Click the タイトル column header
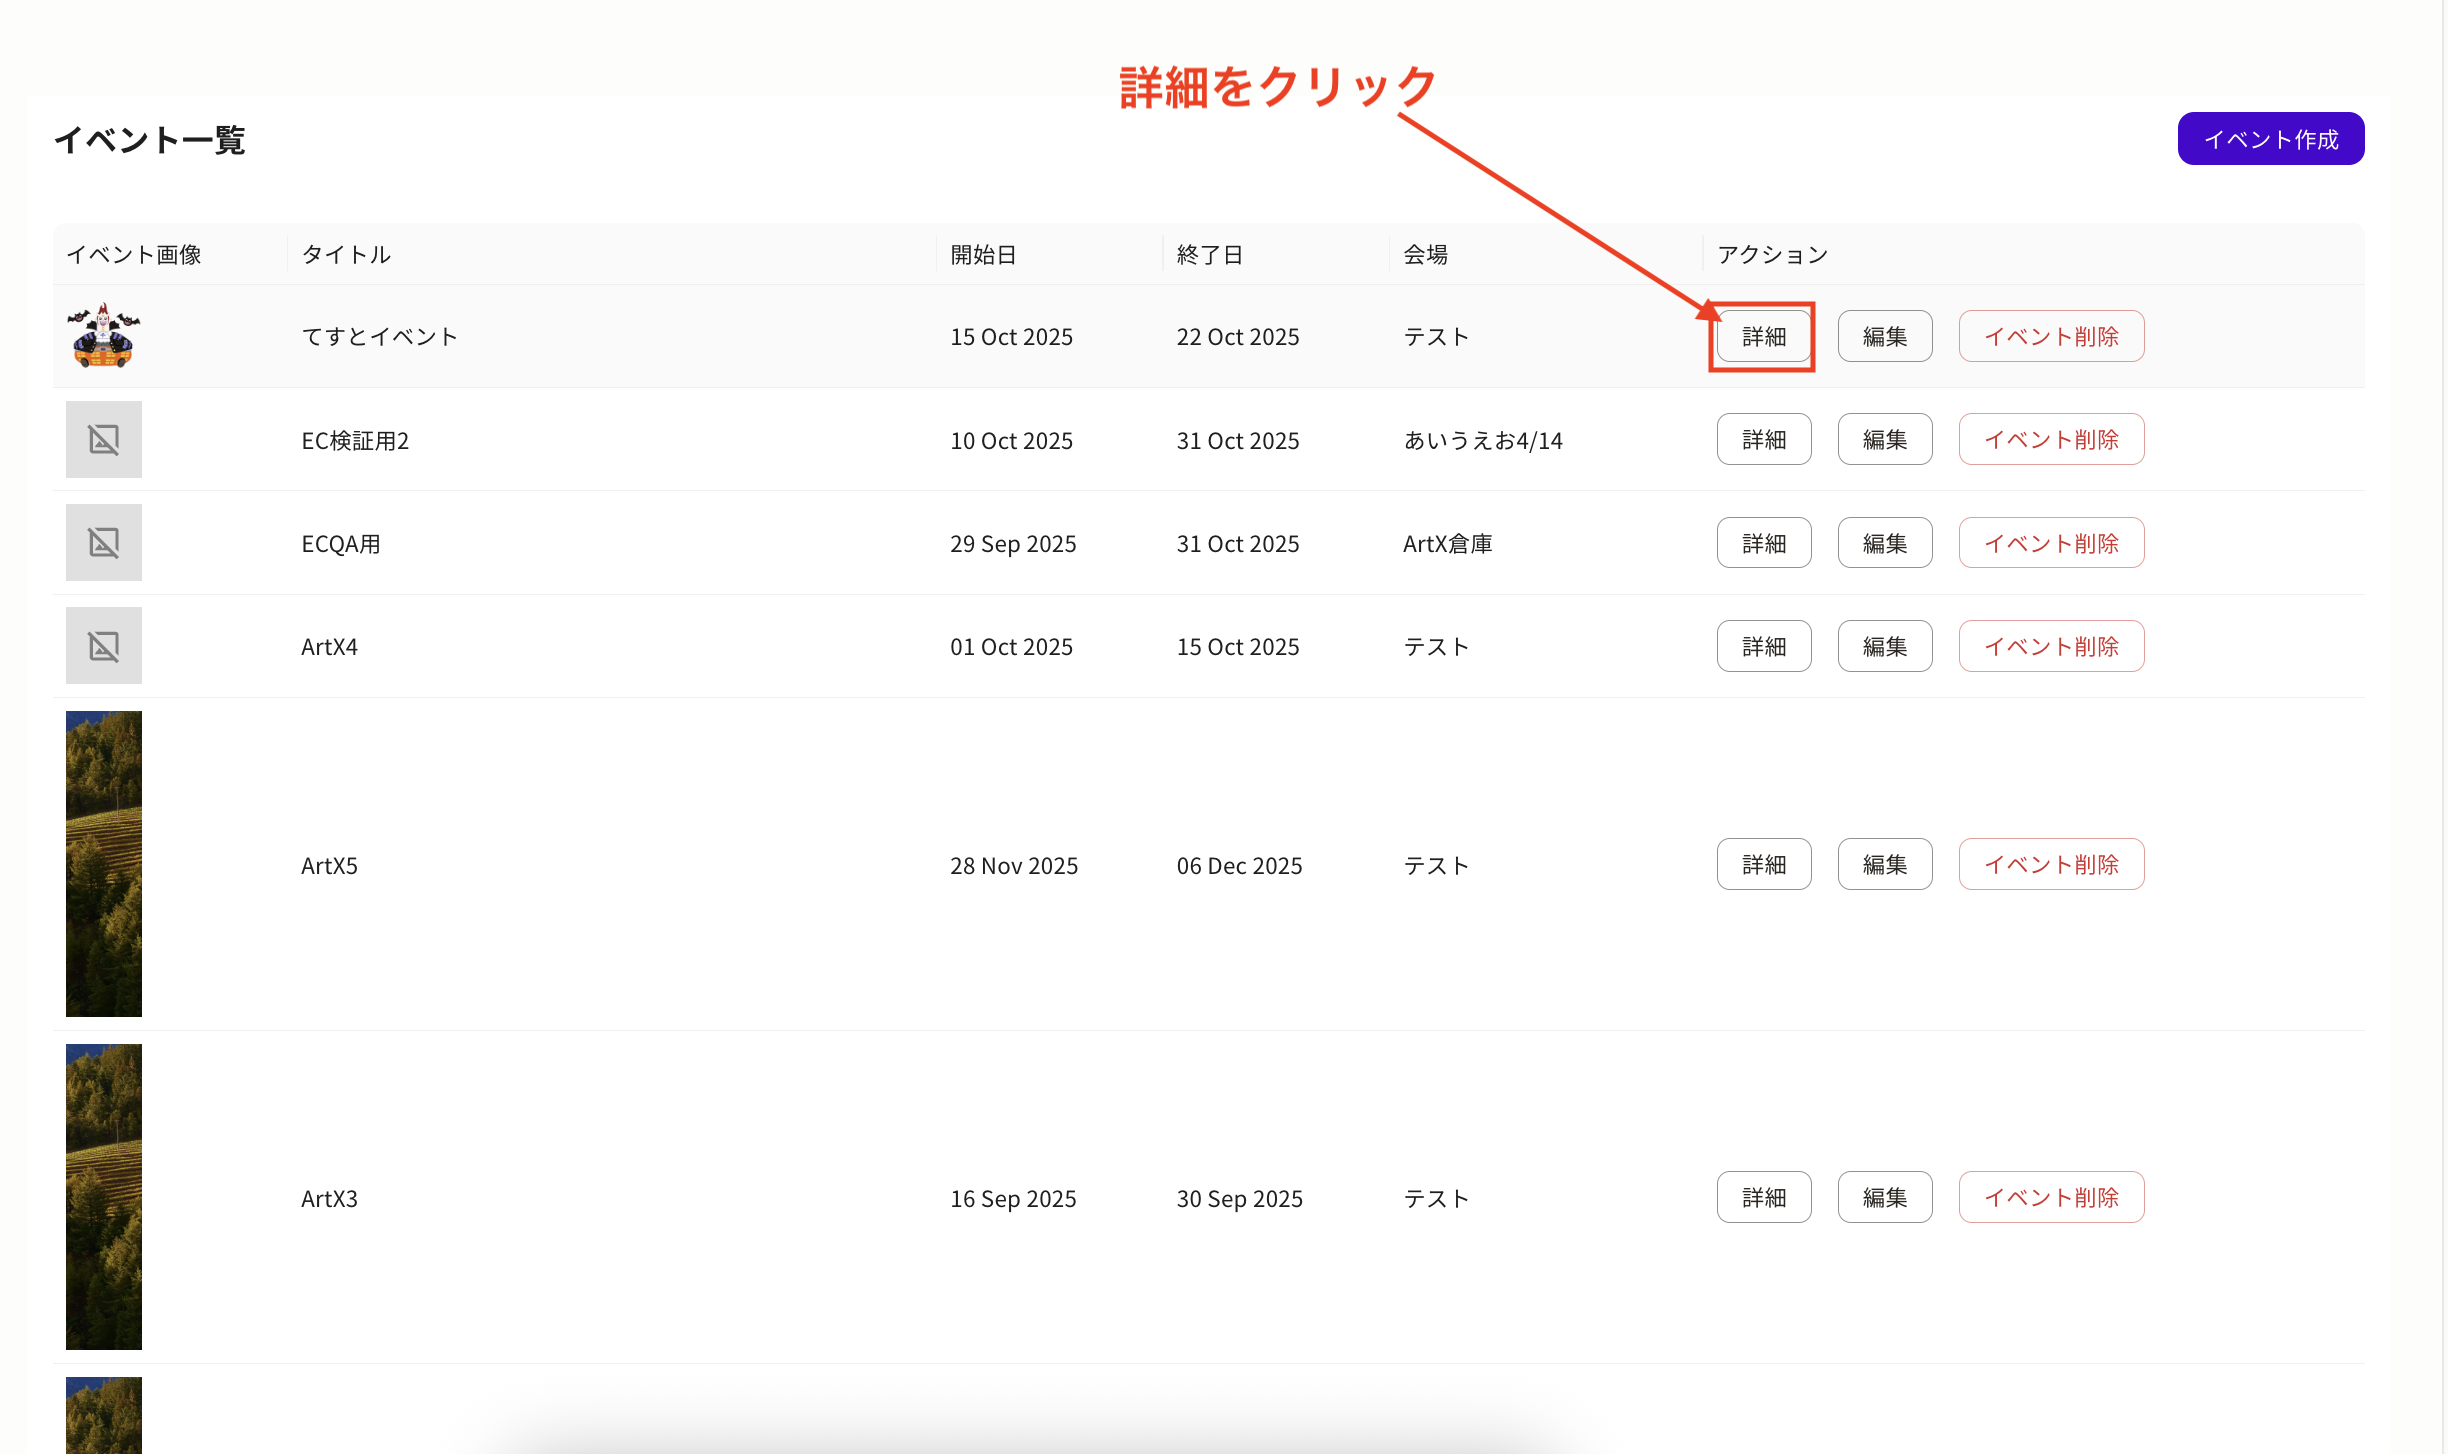The height and width of the screenshot is (1454, 2448). (x=345, y=255)
